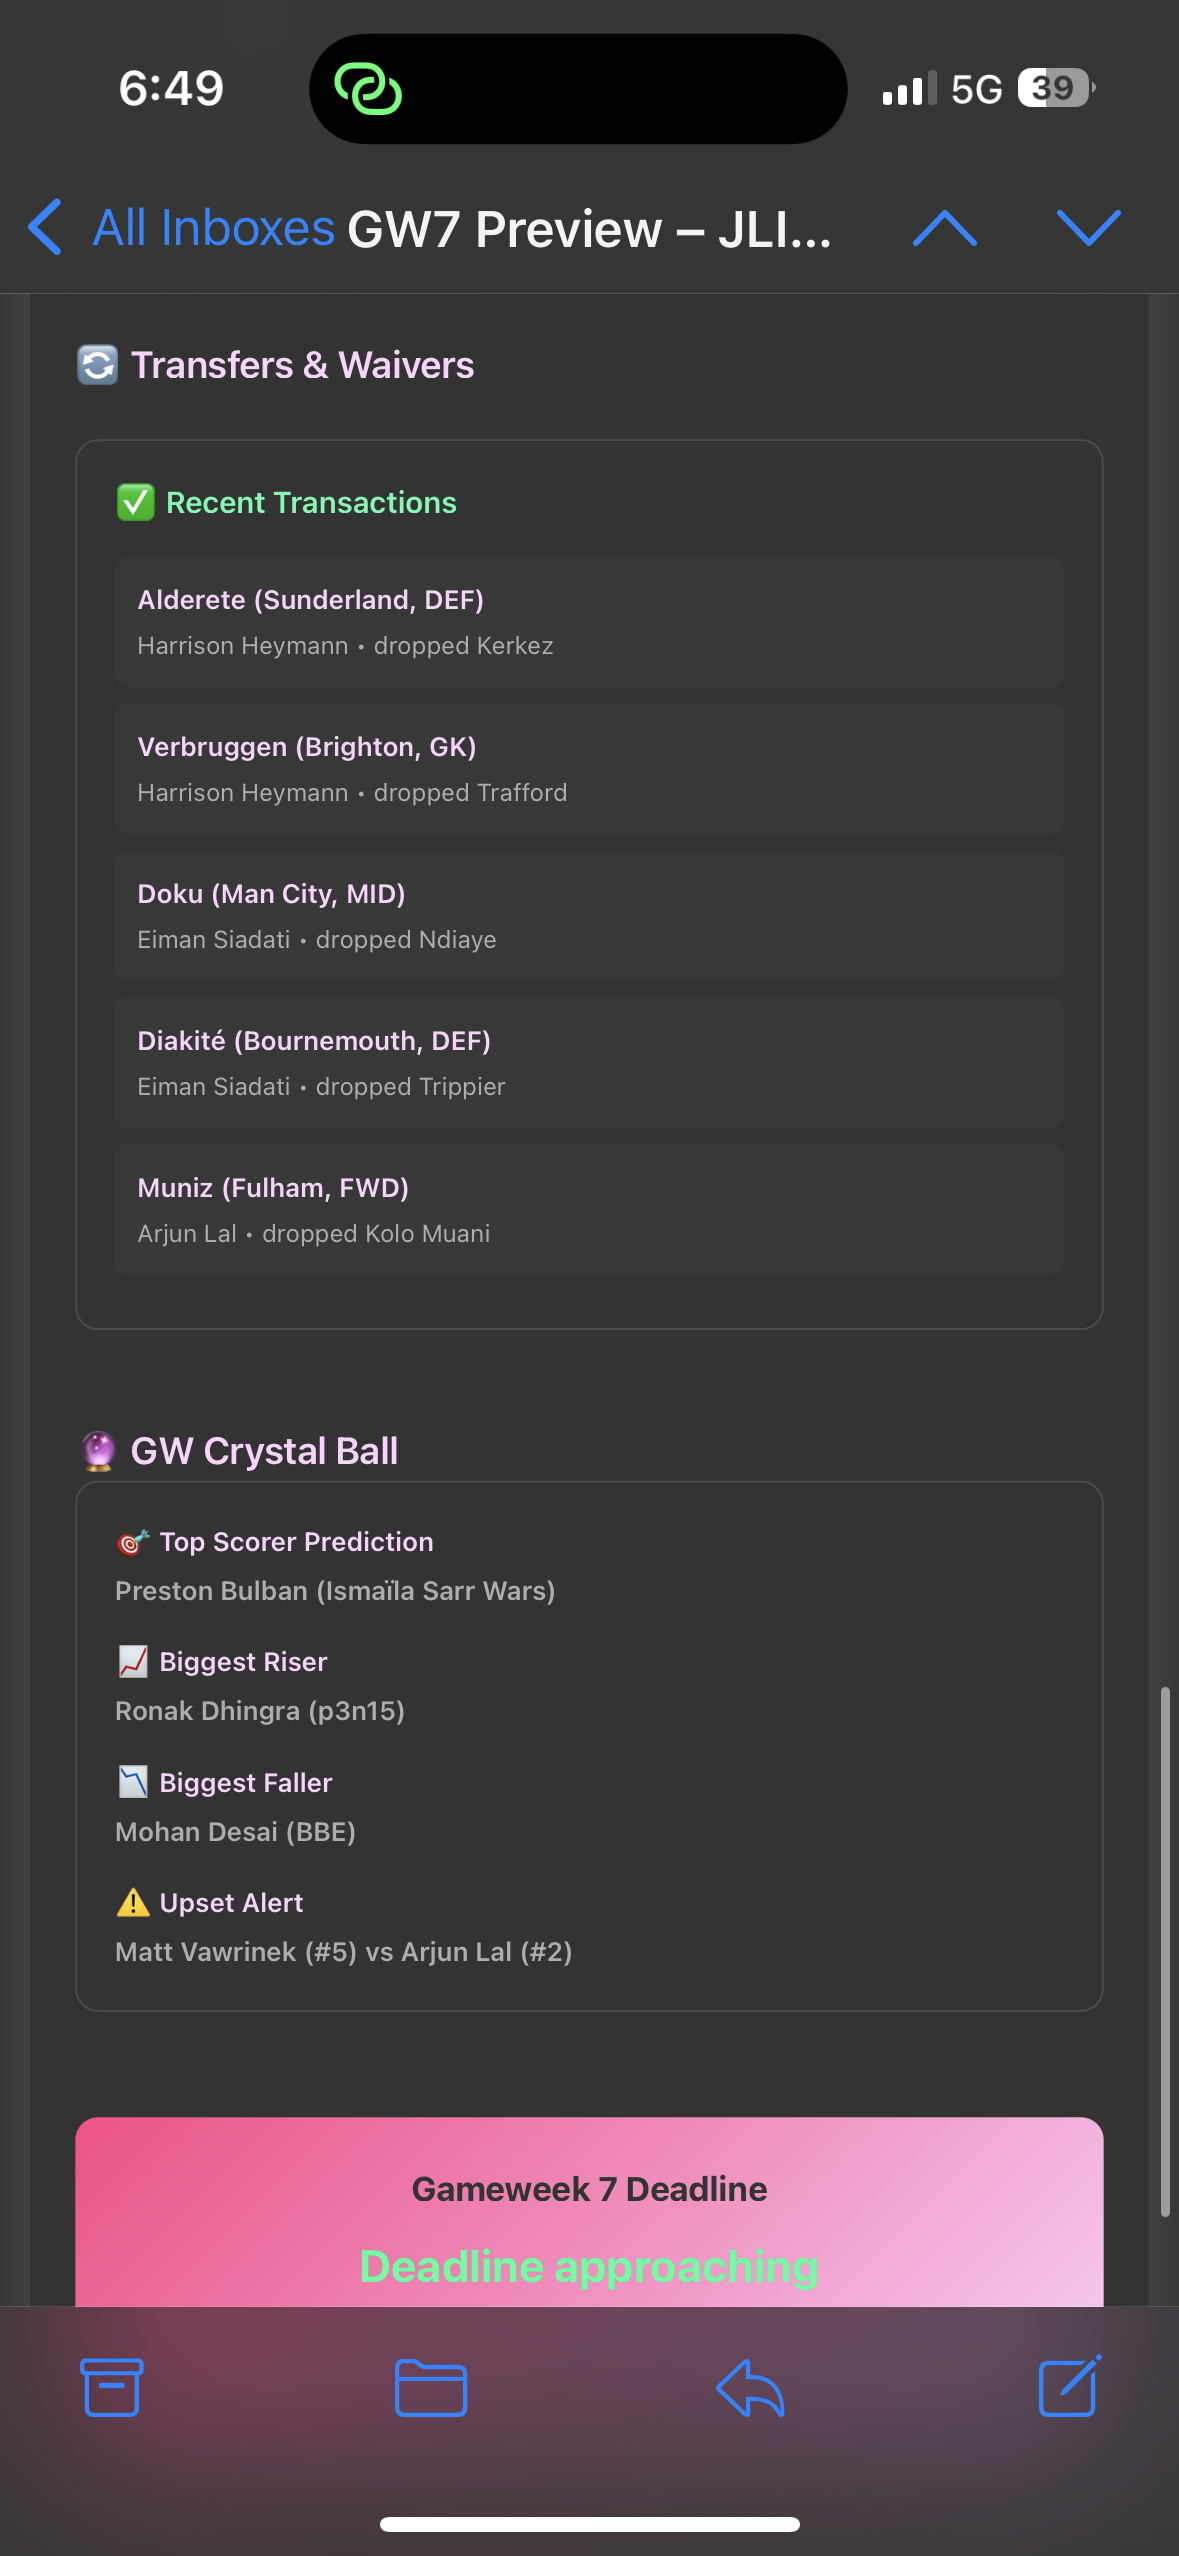Tap the crystal ball emoji icon
This screenshot has width=1179, height=2556.
coord(98,1451)
